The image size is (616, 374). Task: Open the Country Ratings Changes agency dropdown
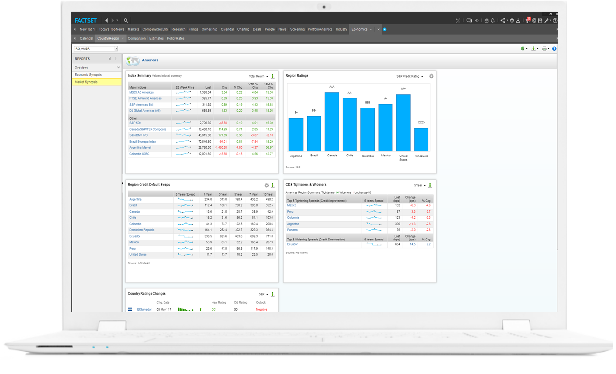264,294
